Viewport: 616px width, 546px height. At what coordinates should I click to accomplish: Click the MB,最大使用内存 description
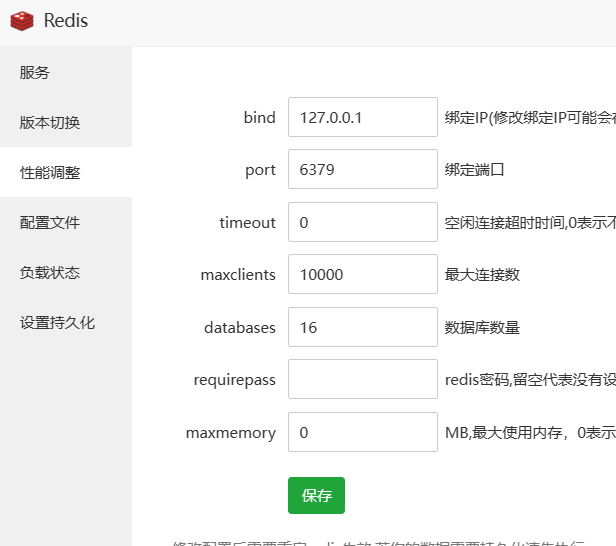point(530,433)
